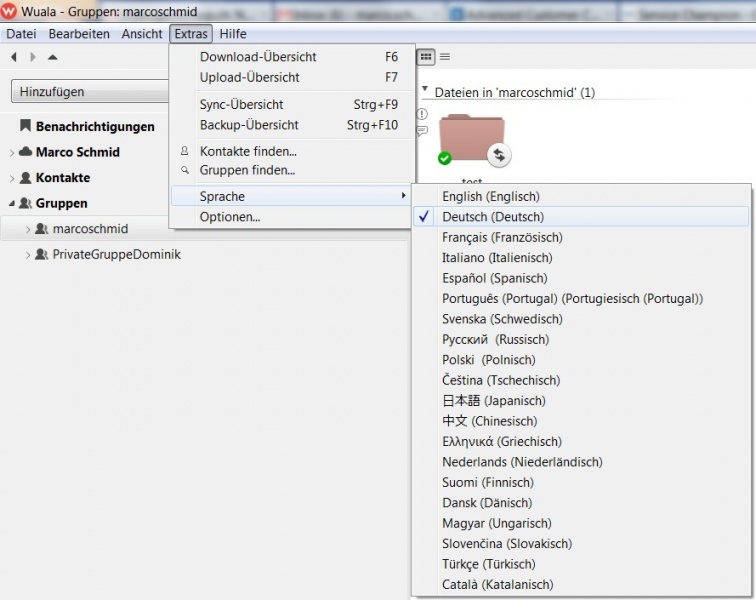This screenshot has width=756, height=600.
Task: Click the Benachrichtigungen bookmark icon
Action: 25,125
